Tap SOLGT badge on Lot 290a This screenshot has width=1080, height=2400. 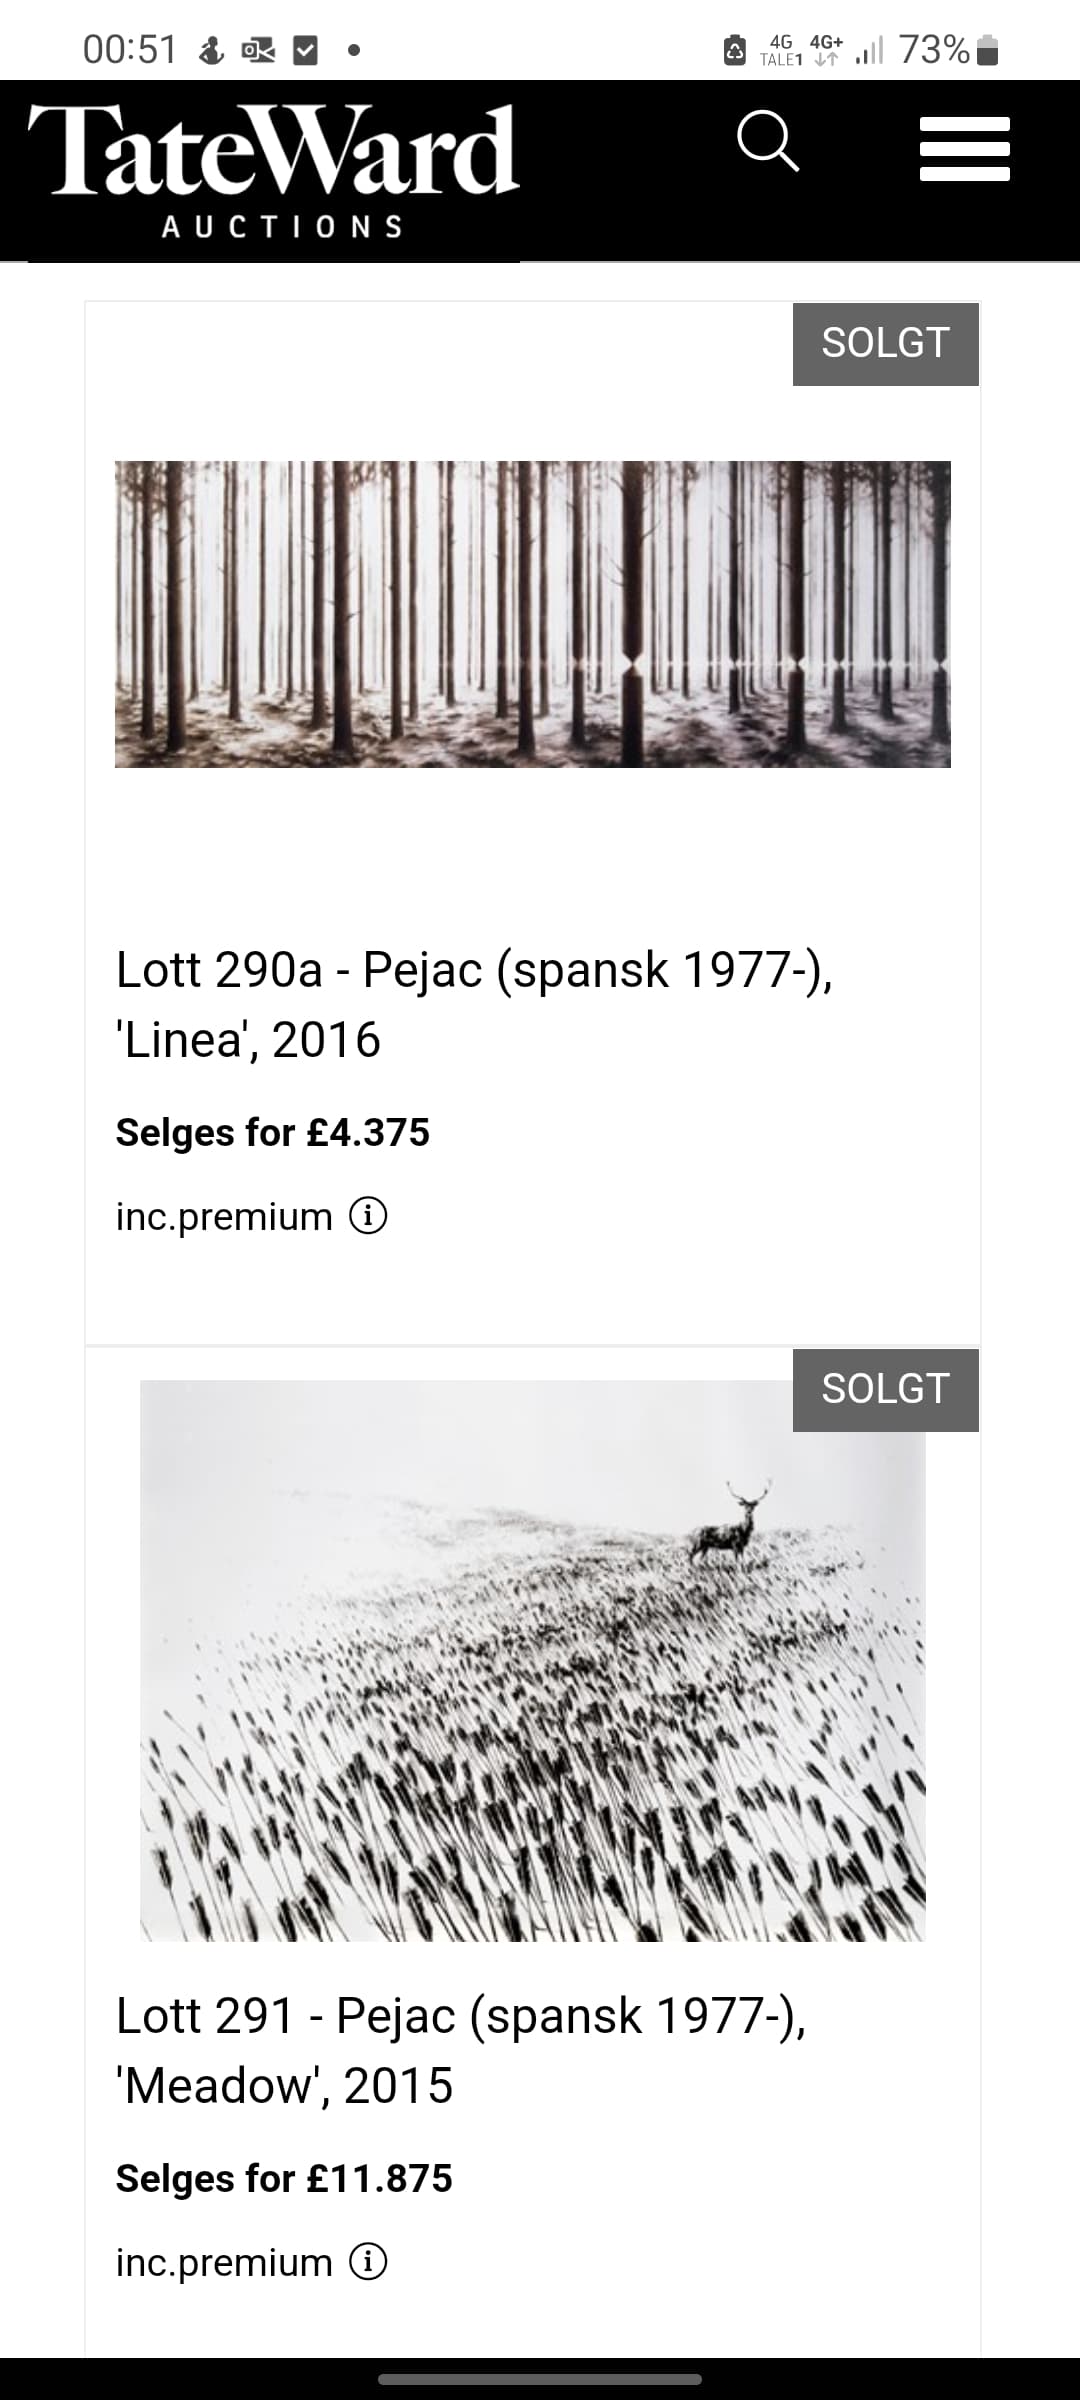[x=885, y=343]
